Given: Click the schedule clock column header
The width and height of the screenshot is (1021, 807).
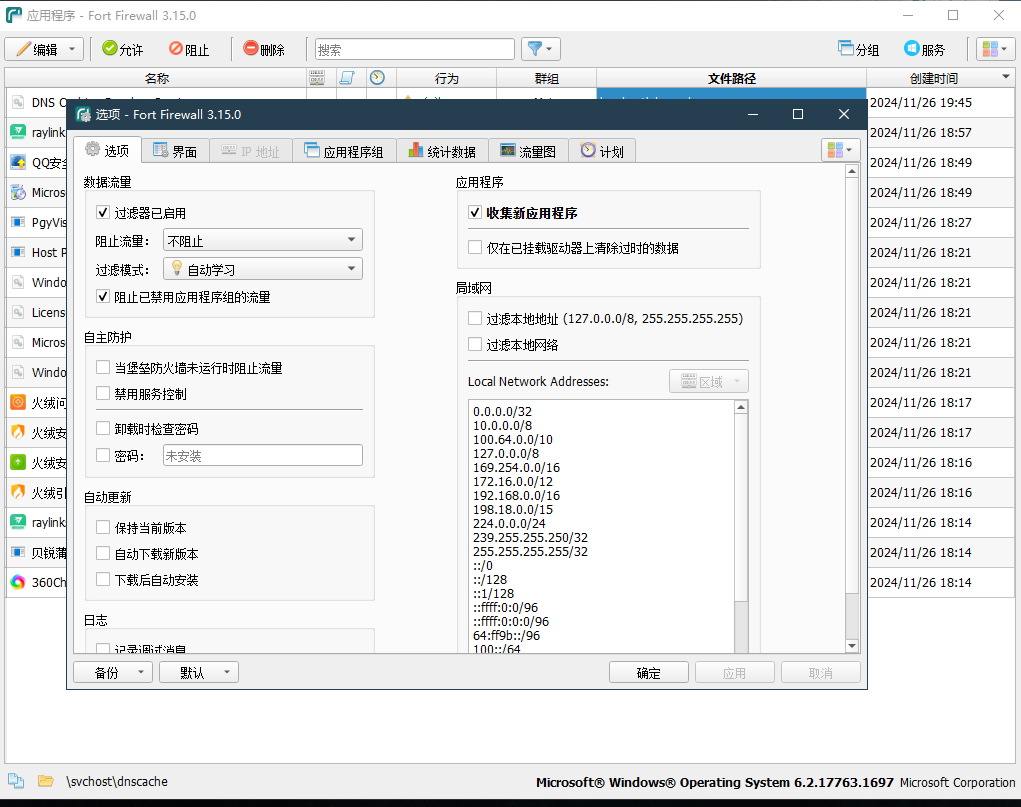Looking at the screenshot, I should (377, 78).
